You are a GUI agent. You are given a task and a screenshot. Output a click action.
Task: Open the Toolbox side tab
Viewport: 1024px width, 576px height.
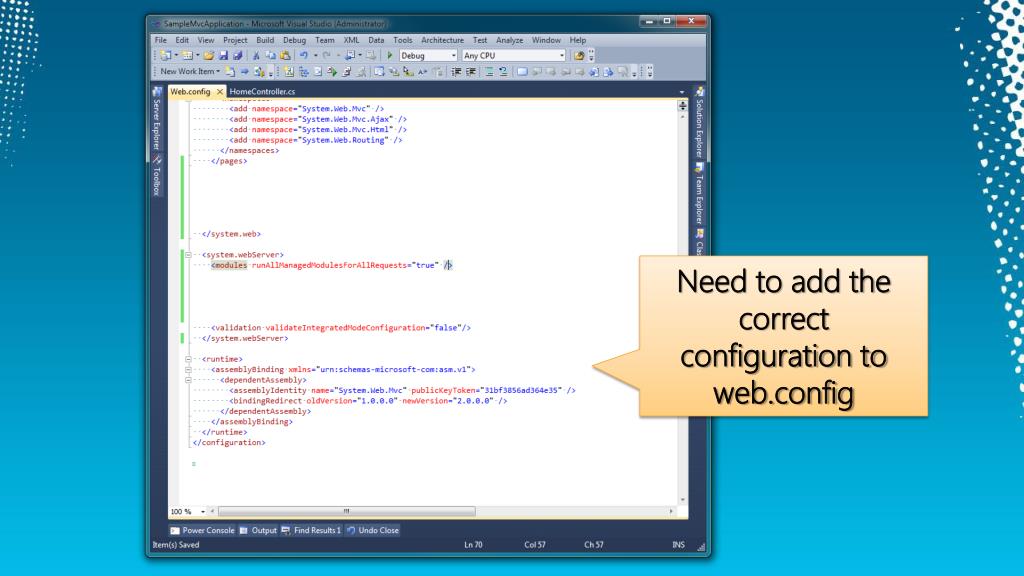[x=157, y=176]
